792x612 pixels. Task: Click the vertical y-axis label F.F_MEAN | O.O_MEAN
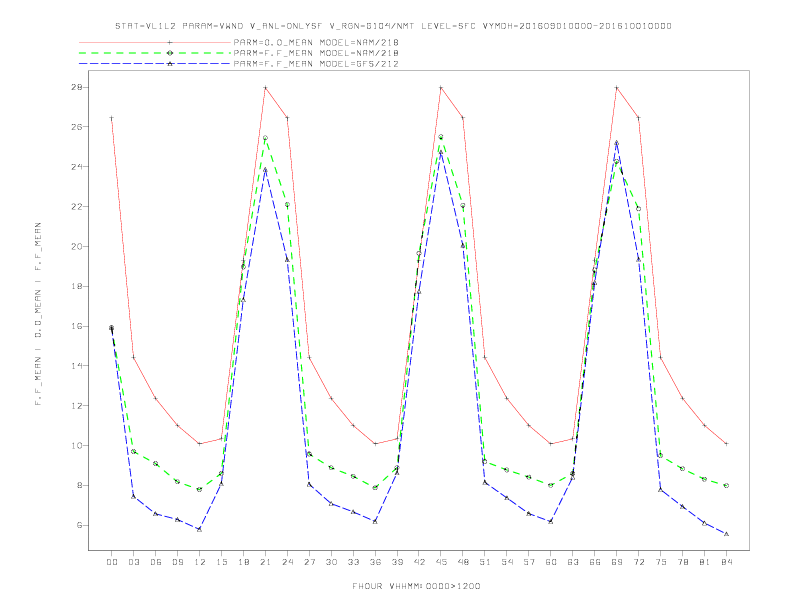click(38, 314)
